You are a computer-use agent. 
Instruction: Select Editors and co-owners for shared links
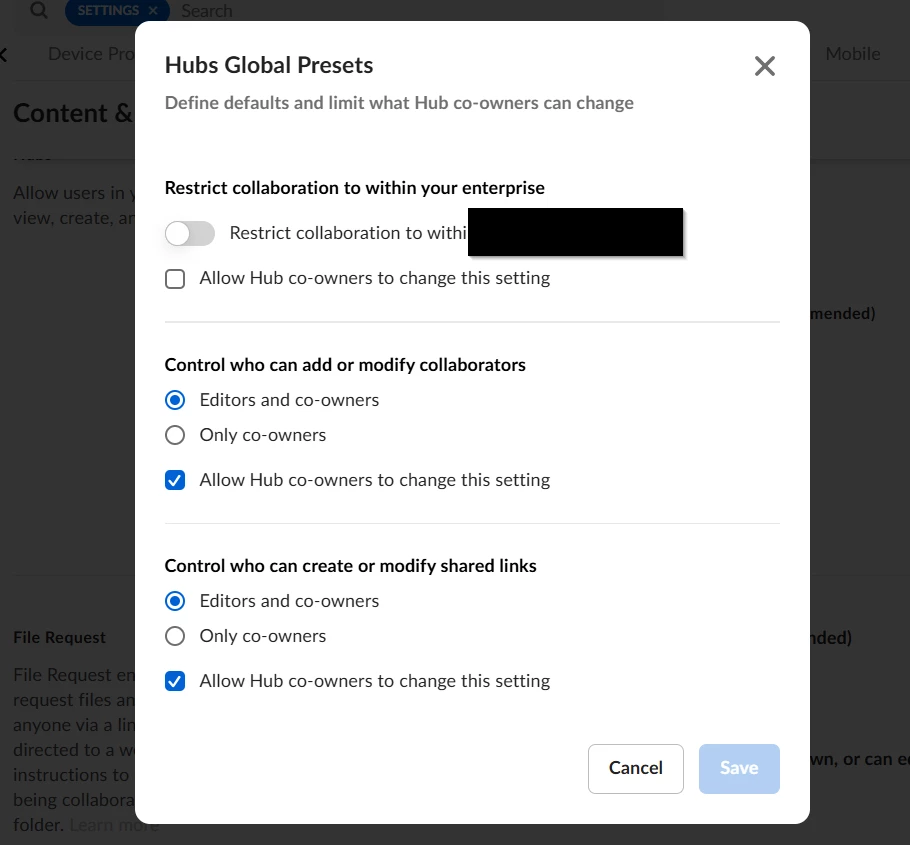[x=175, y=601]
